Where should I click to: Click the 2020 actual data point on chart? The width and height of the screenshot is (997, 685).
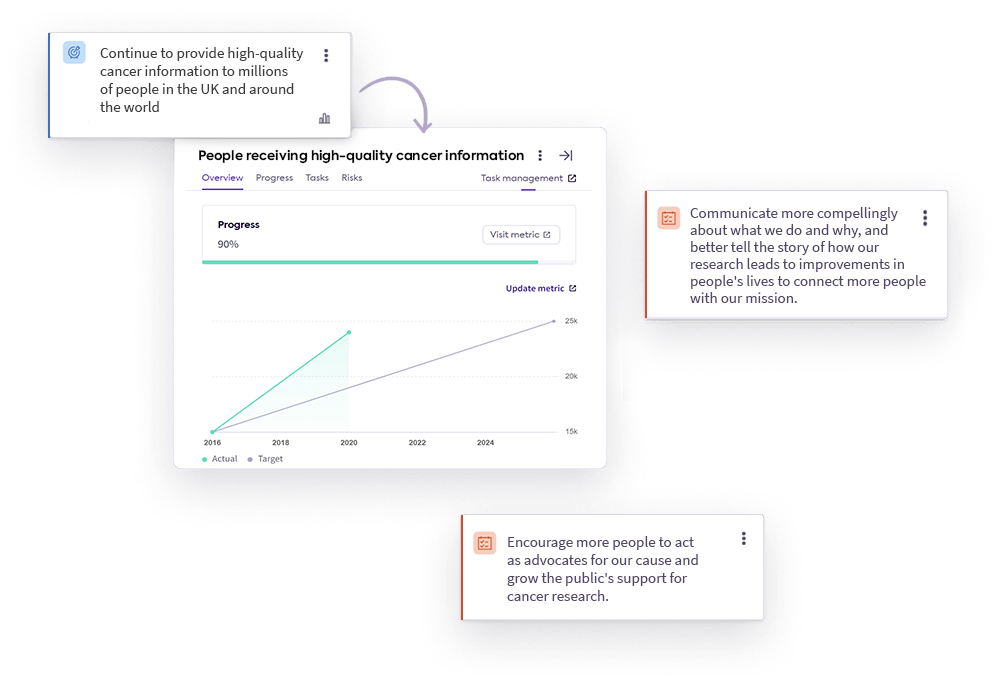(x=349, y=332)
